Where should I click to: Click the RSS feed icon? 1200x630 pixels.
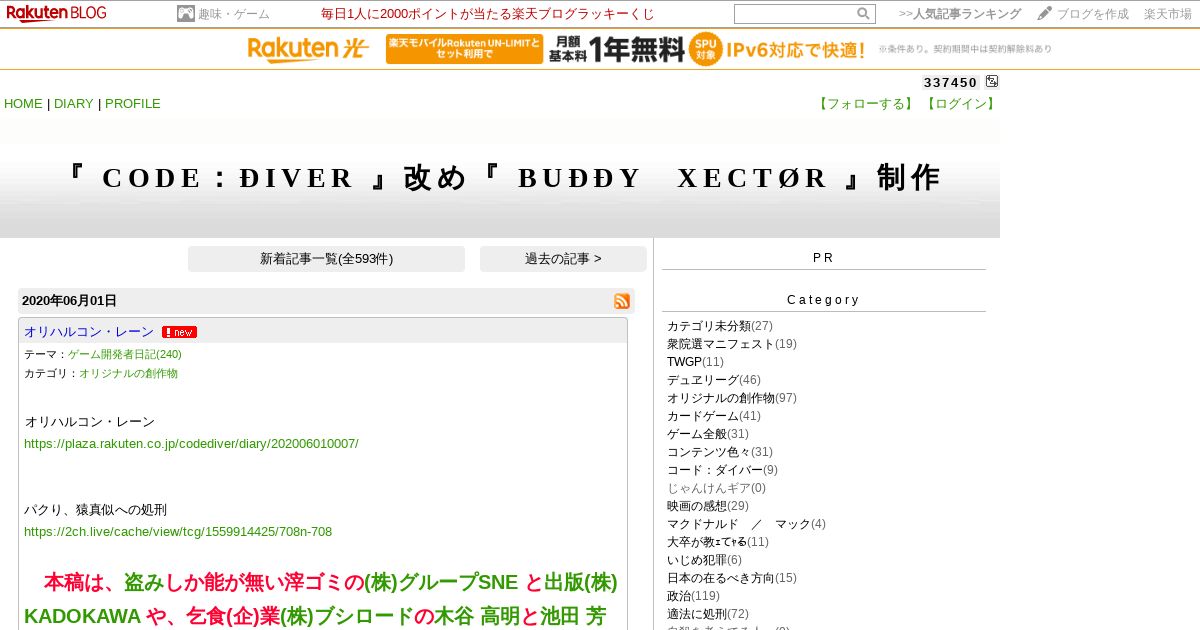622,301
